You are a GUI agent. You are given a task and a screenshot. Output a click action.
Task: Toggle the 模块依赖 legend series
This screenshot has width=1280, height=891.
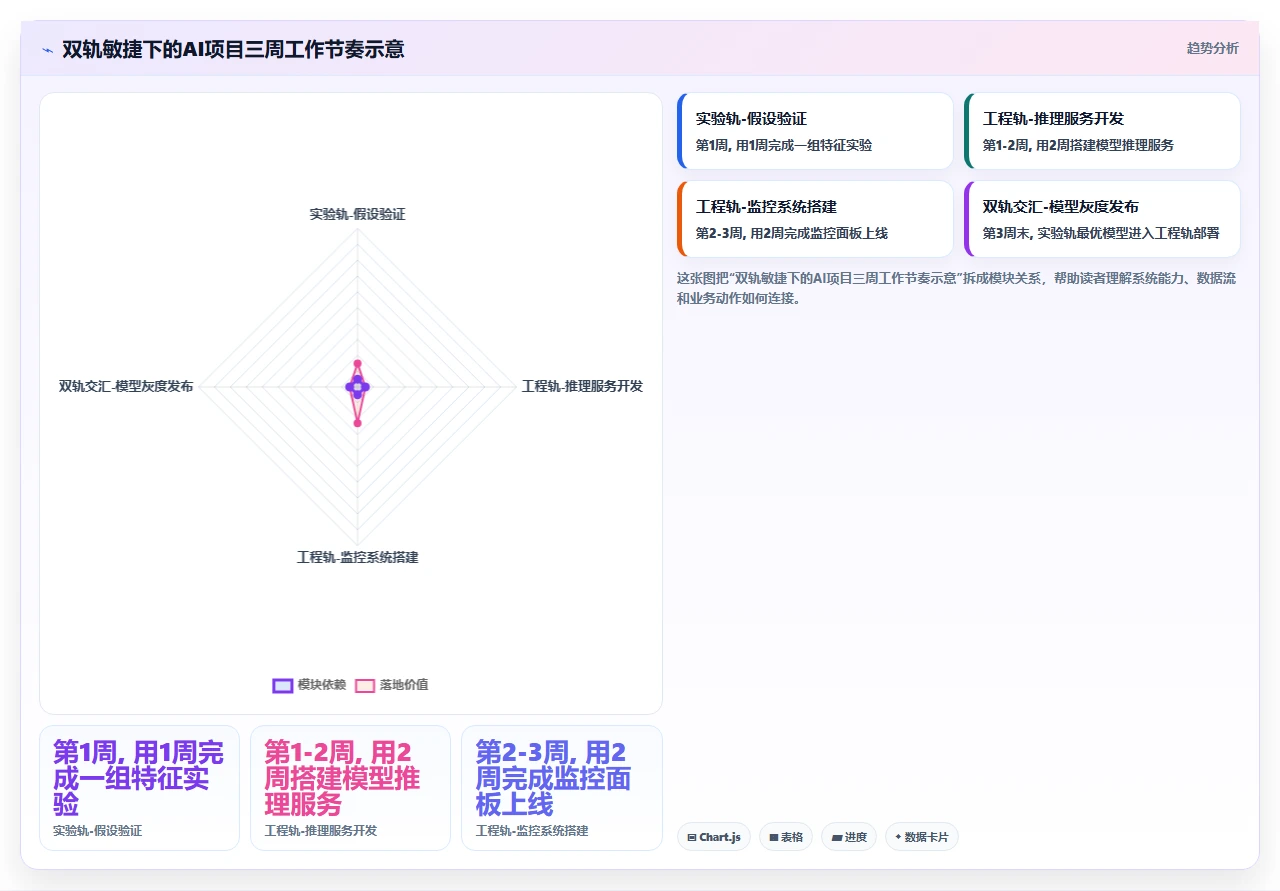coord(310,685)
